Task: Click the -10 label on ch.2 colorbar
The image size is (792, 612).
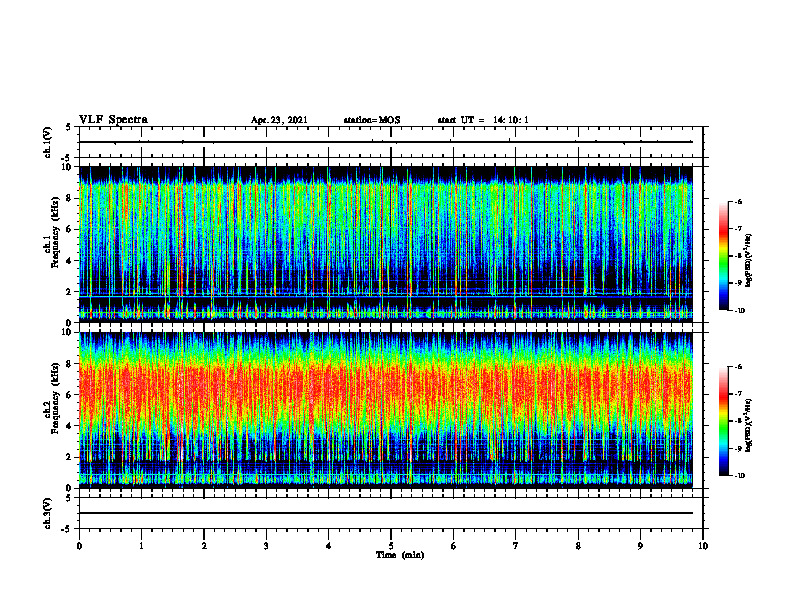Action: tap(739, 476)
